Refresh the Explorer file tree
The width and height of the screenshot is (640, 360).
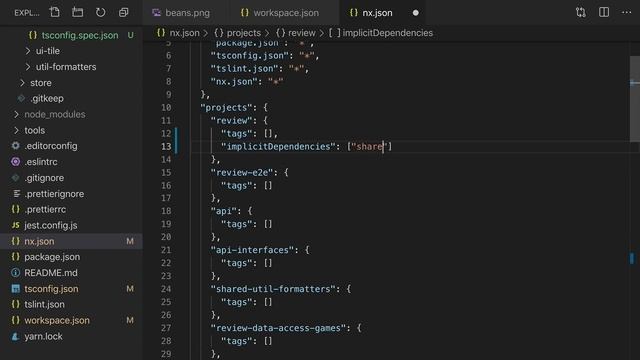pyautogui.click(x=100, y=13)
